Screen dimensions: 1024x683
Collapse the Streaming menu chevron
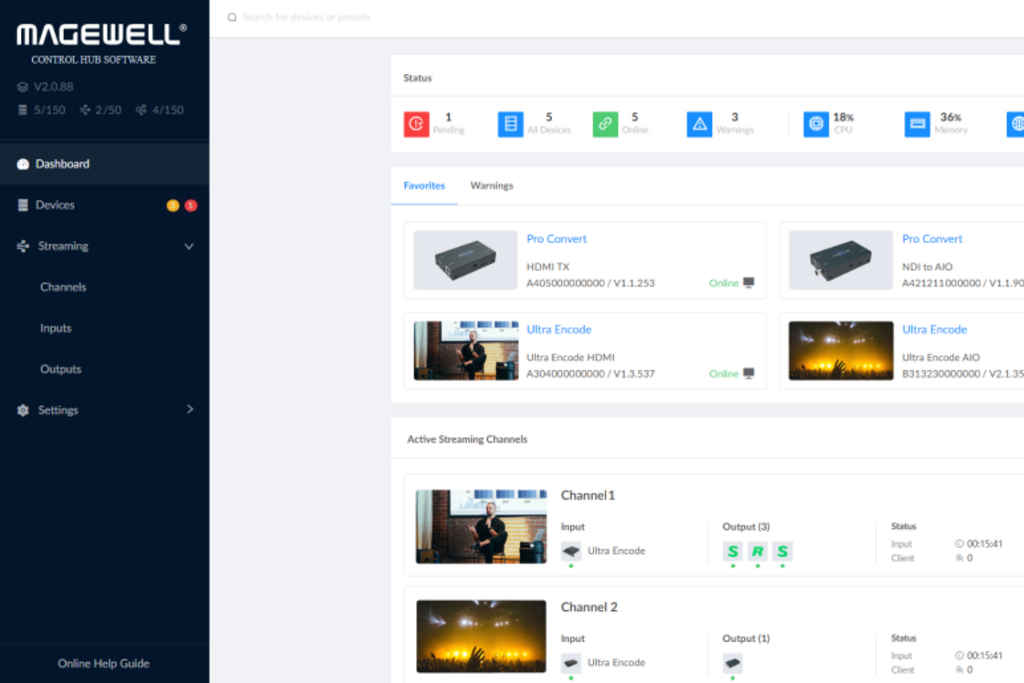[189, 246]
